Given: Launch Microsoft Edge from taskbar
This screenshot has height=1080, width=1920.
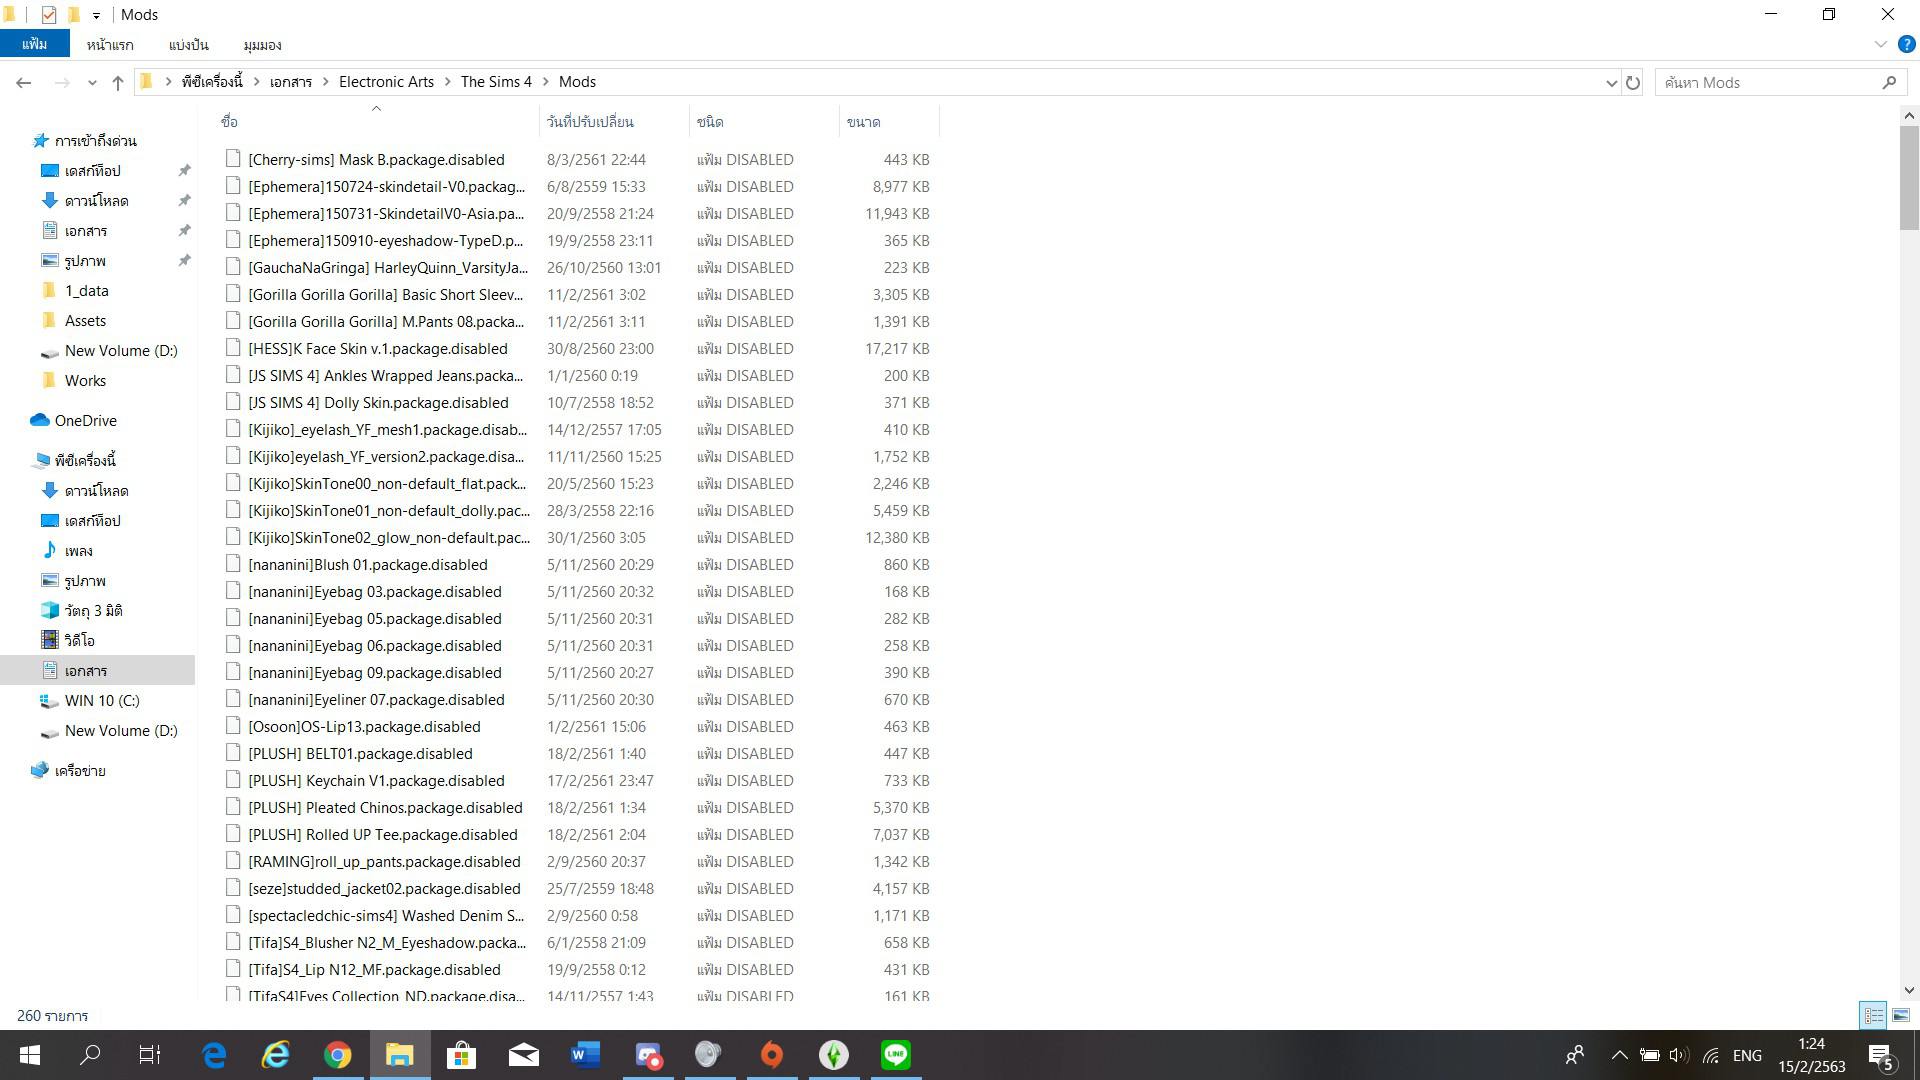Looking at the screenshot, I should (214, 1055).
